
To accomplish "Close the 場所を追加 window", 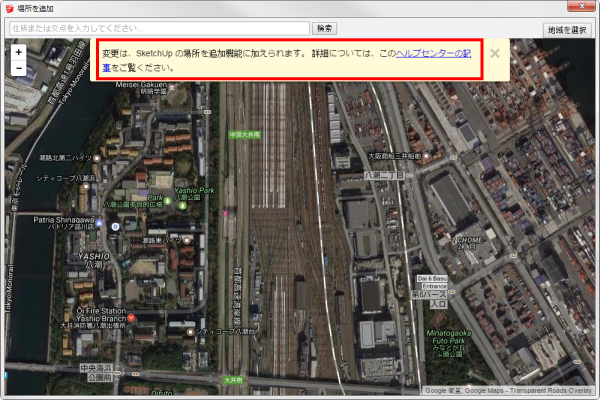I will 581,6.
